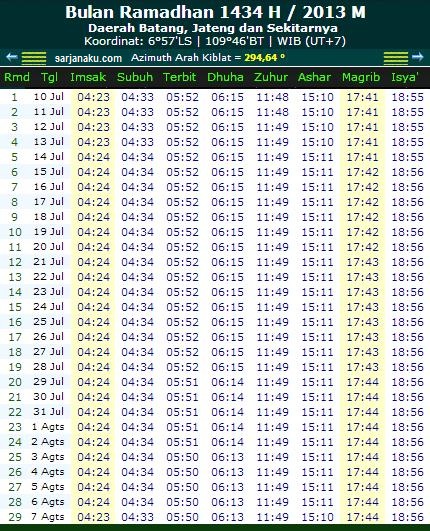
Task: Select the Imsak time for 7 Agts
Action: (93, 517)
